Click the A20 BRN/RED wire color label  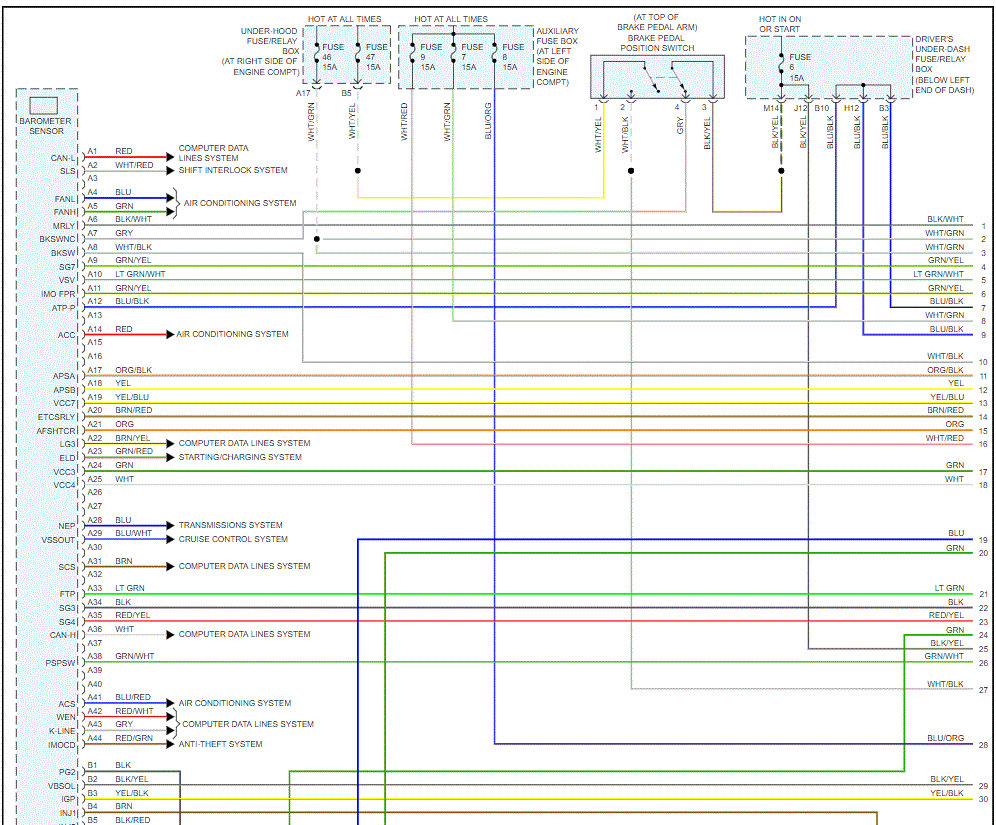133,410
